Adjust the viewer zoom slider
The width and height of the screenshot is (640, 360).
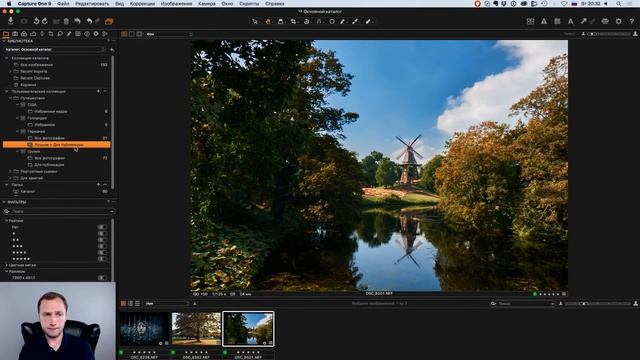[x=609, y=34]
